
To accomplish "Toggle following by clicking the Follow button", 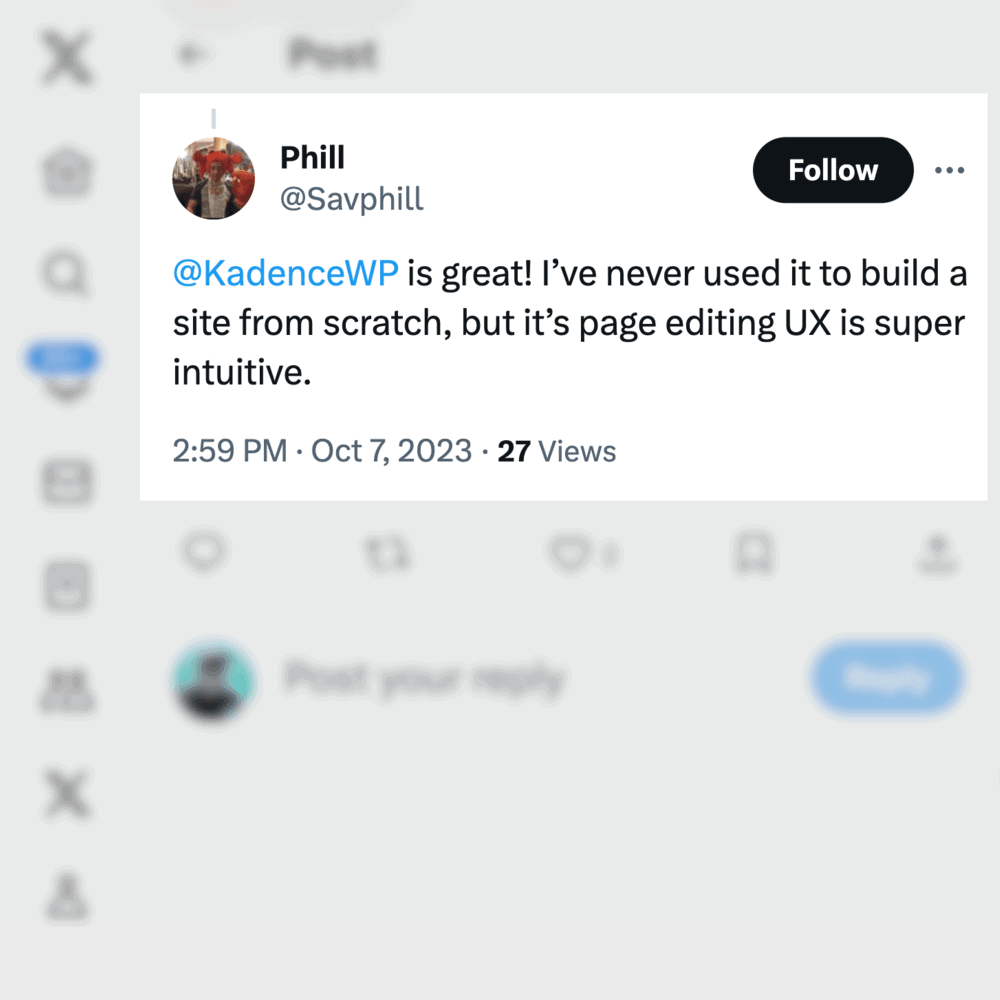I will coord(832,170).
